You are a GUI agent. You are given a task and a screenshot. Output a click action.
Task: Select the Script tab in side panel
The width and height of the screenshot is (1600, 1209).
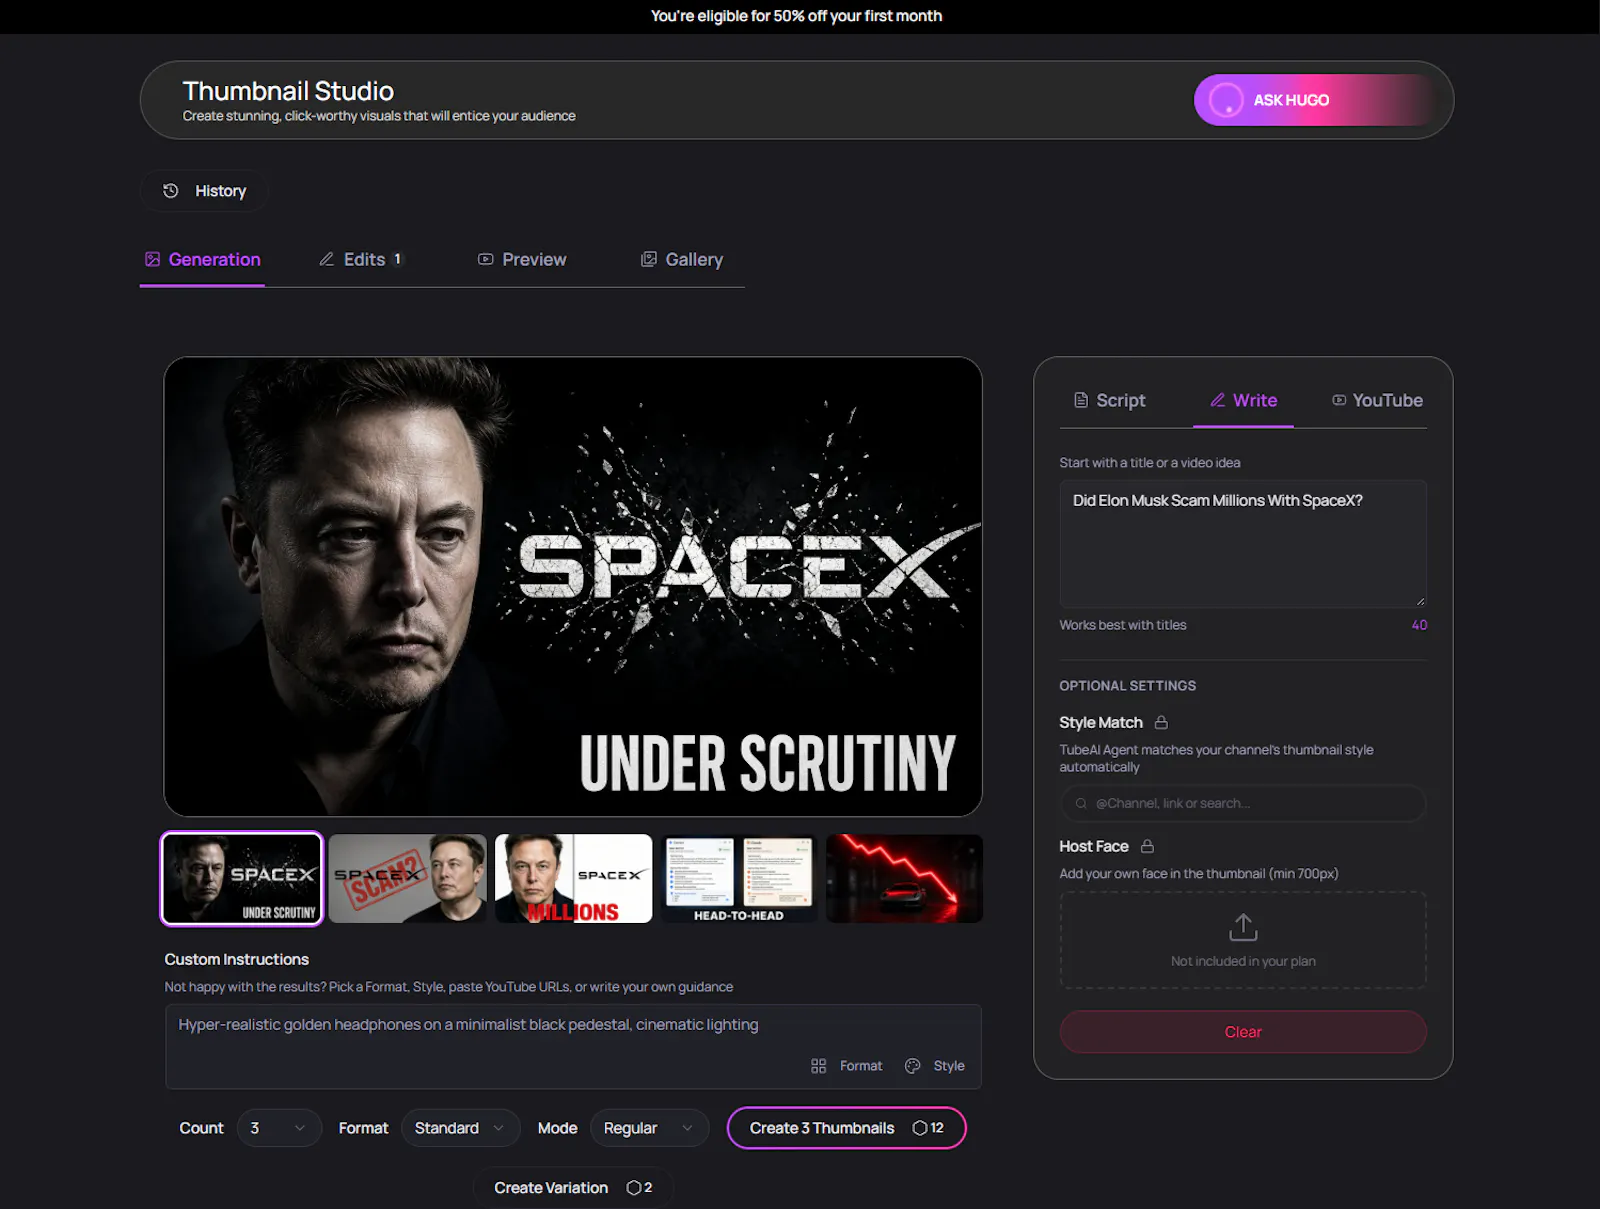click(x=1109, y=400)
